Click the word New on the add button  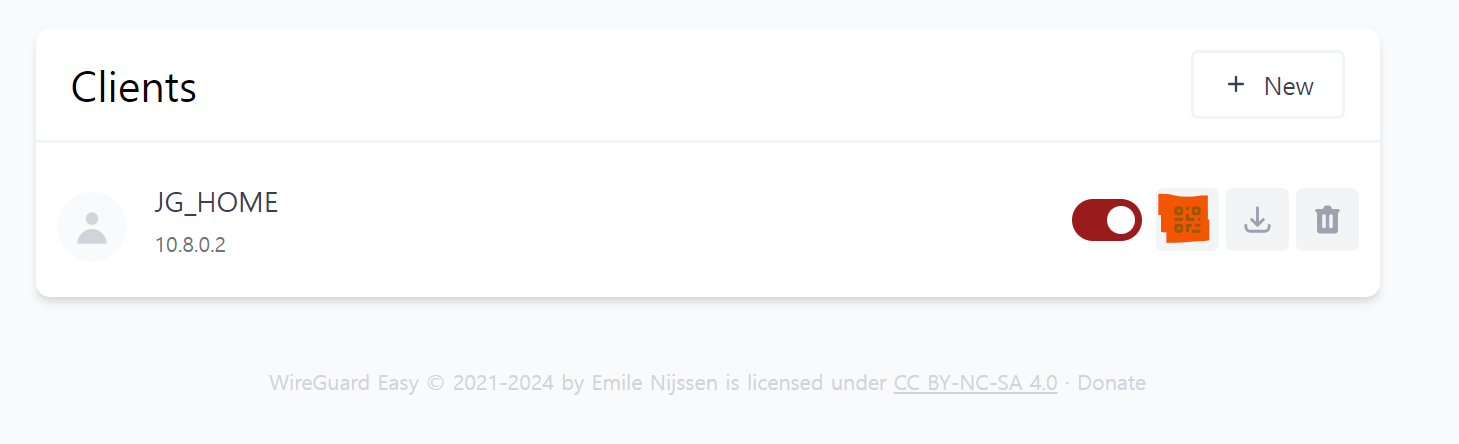pyautogui.click(x=1289, y=86)
